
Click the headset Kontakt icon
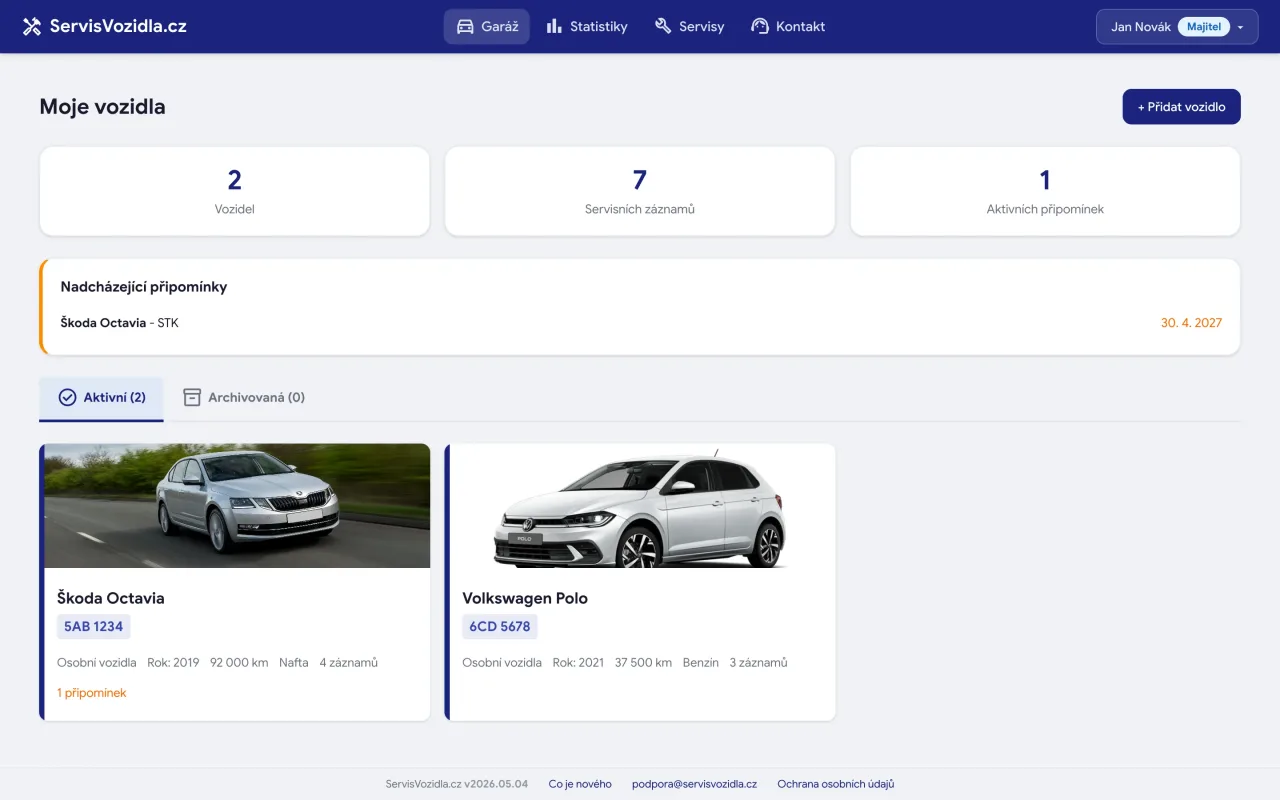pos(760,26)
